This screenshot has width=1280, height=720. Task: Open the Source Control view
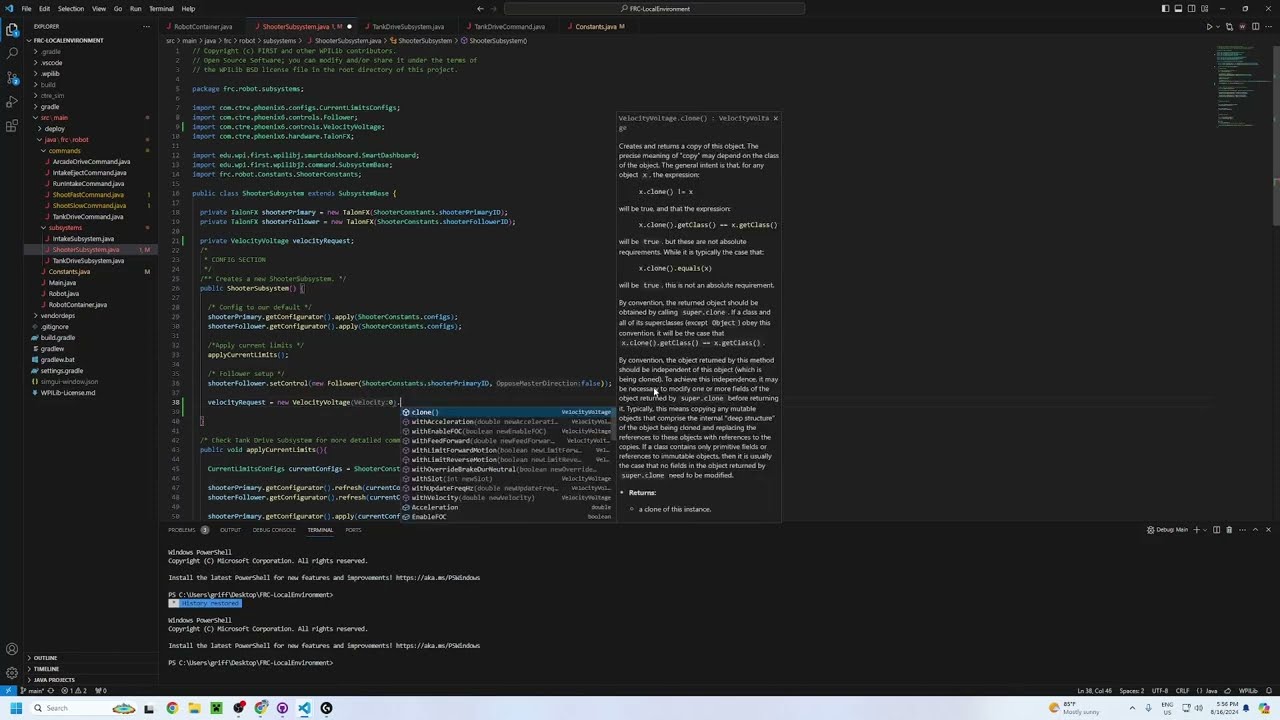[12, 78]
